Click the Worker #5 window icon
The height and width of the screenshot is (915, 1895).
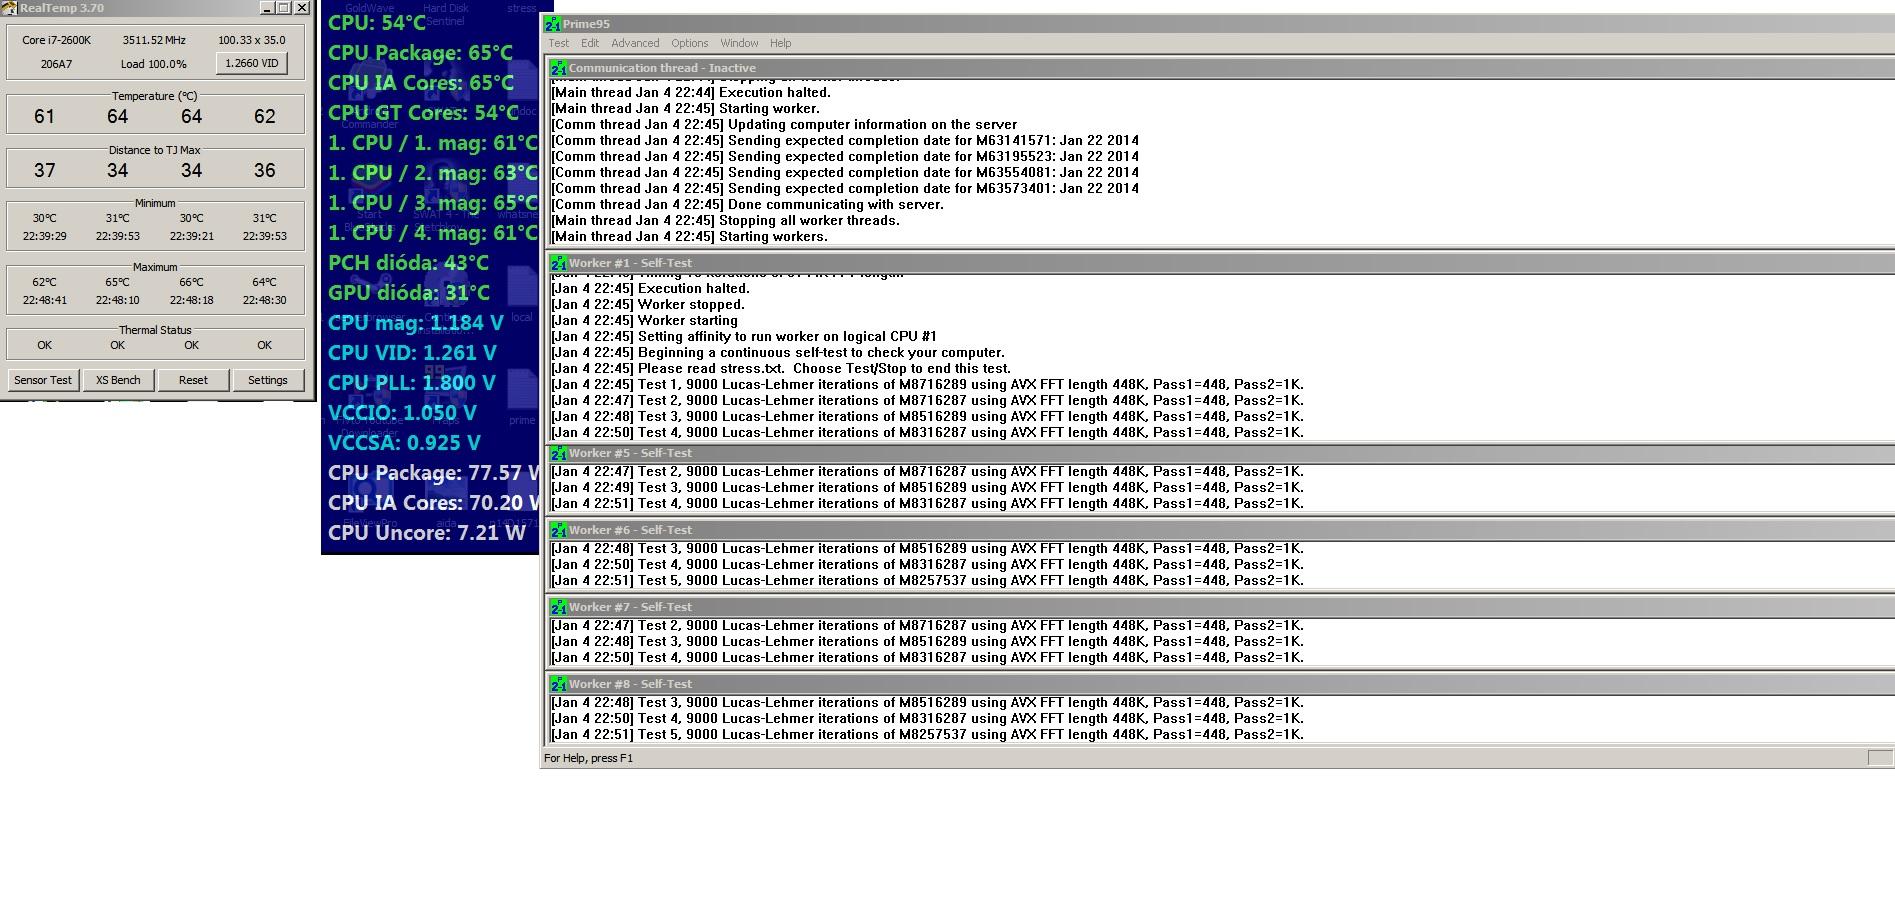559,453
